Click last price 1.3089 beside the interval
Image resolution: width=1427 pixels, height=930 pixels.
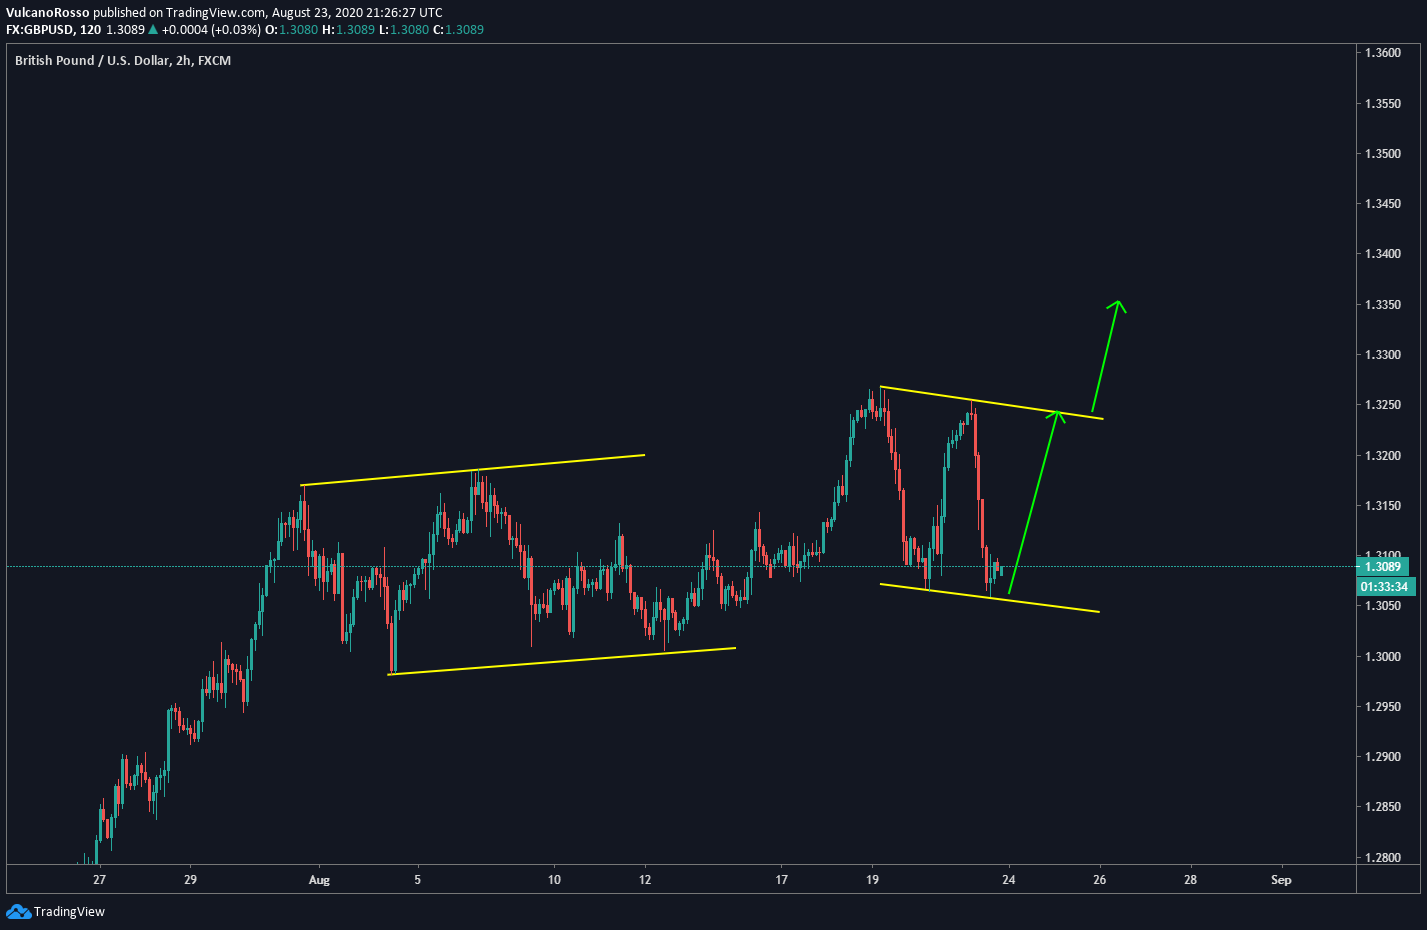(126, 30)
